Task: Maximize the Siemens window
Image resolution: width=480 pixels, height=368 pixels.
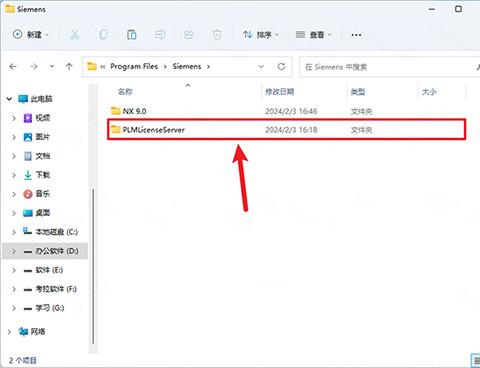Action: (458, 9)
